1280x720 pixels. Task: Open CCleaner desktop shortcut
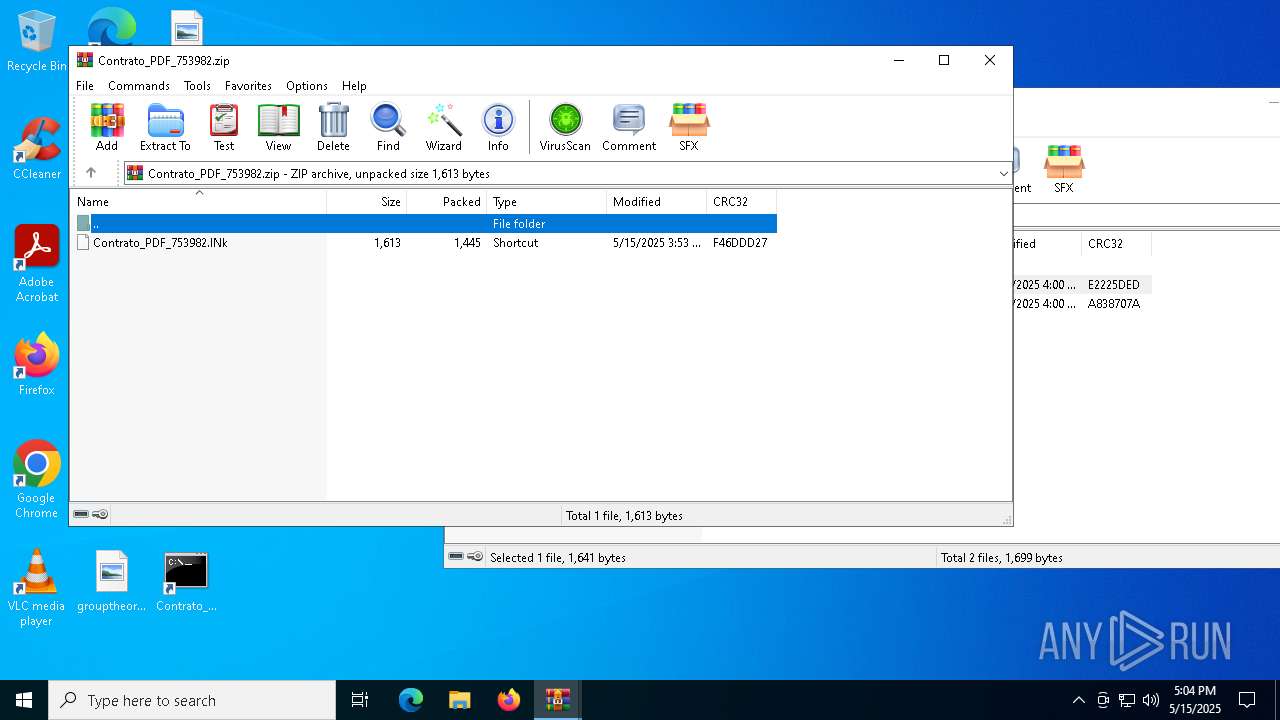point(37,148)
